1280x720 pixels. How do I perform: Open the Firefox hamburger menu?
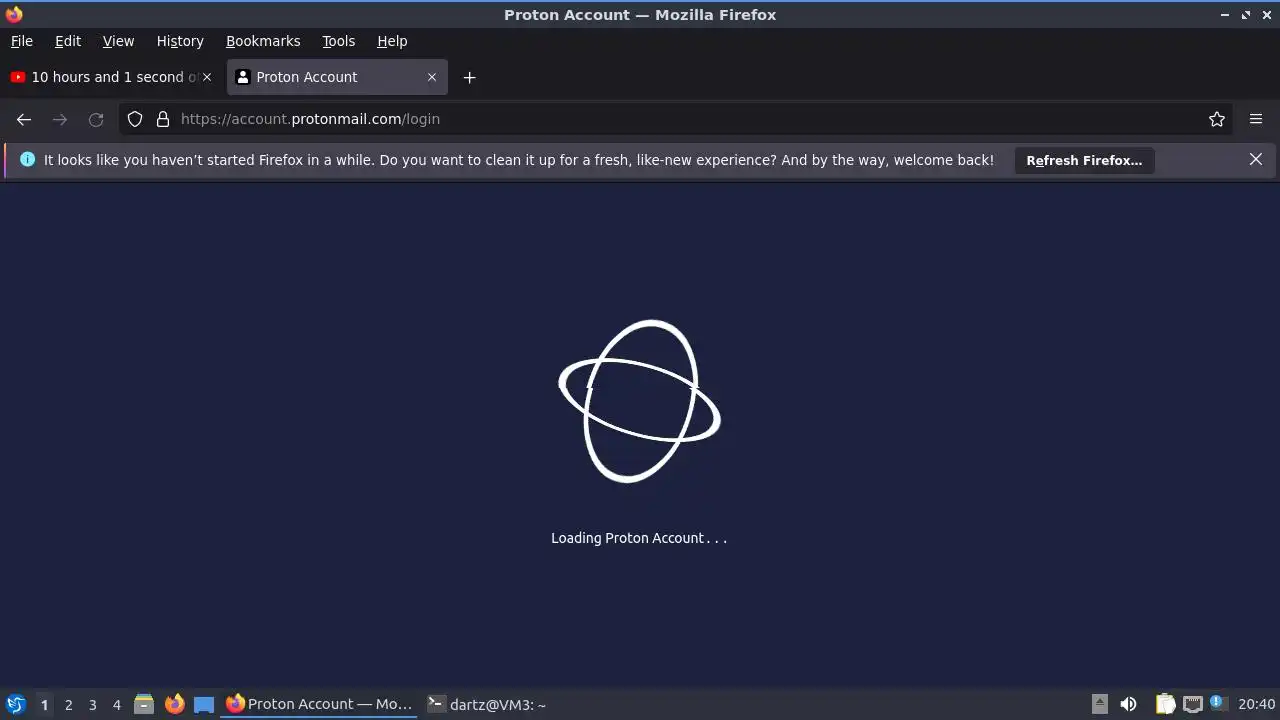1256,119
